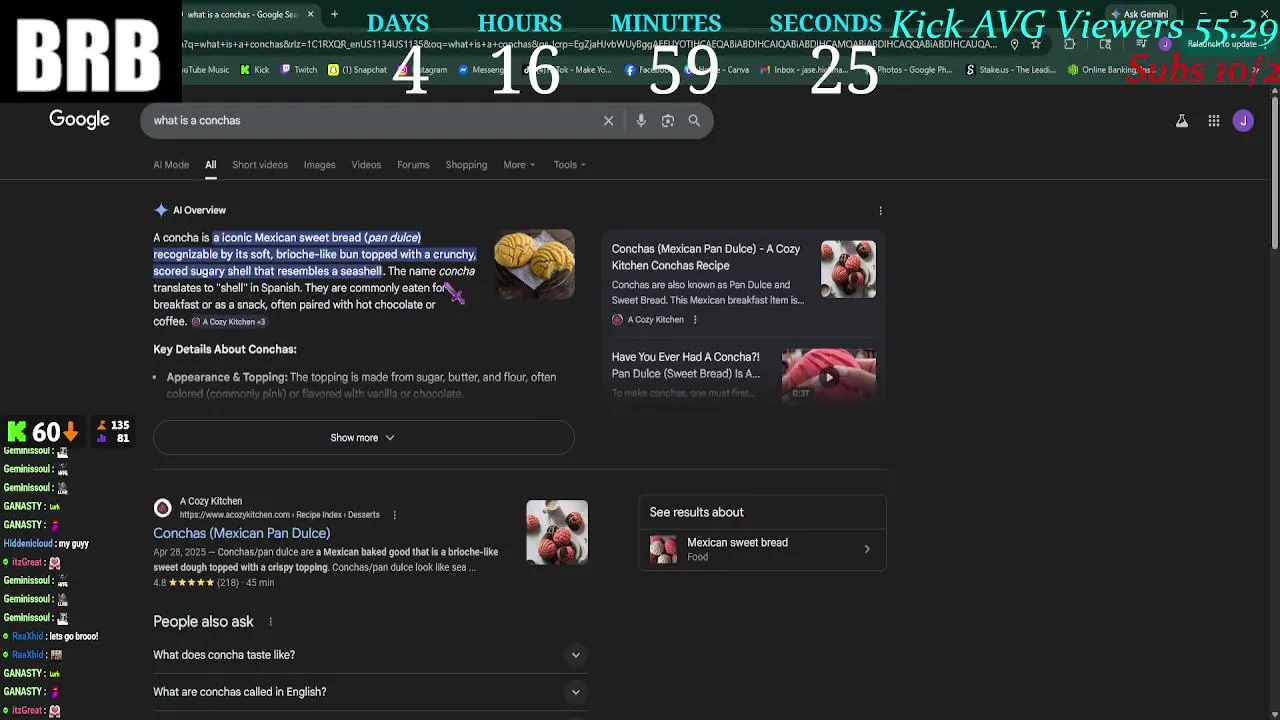Open AI Overview three-dot options menu
The height and width of the screenshot is (720, 1280).
[x=881, y=211]
